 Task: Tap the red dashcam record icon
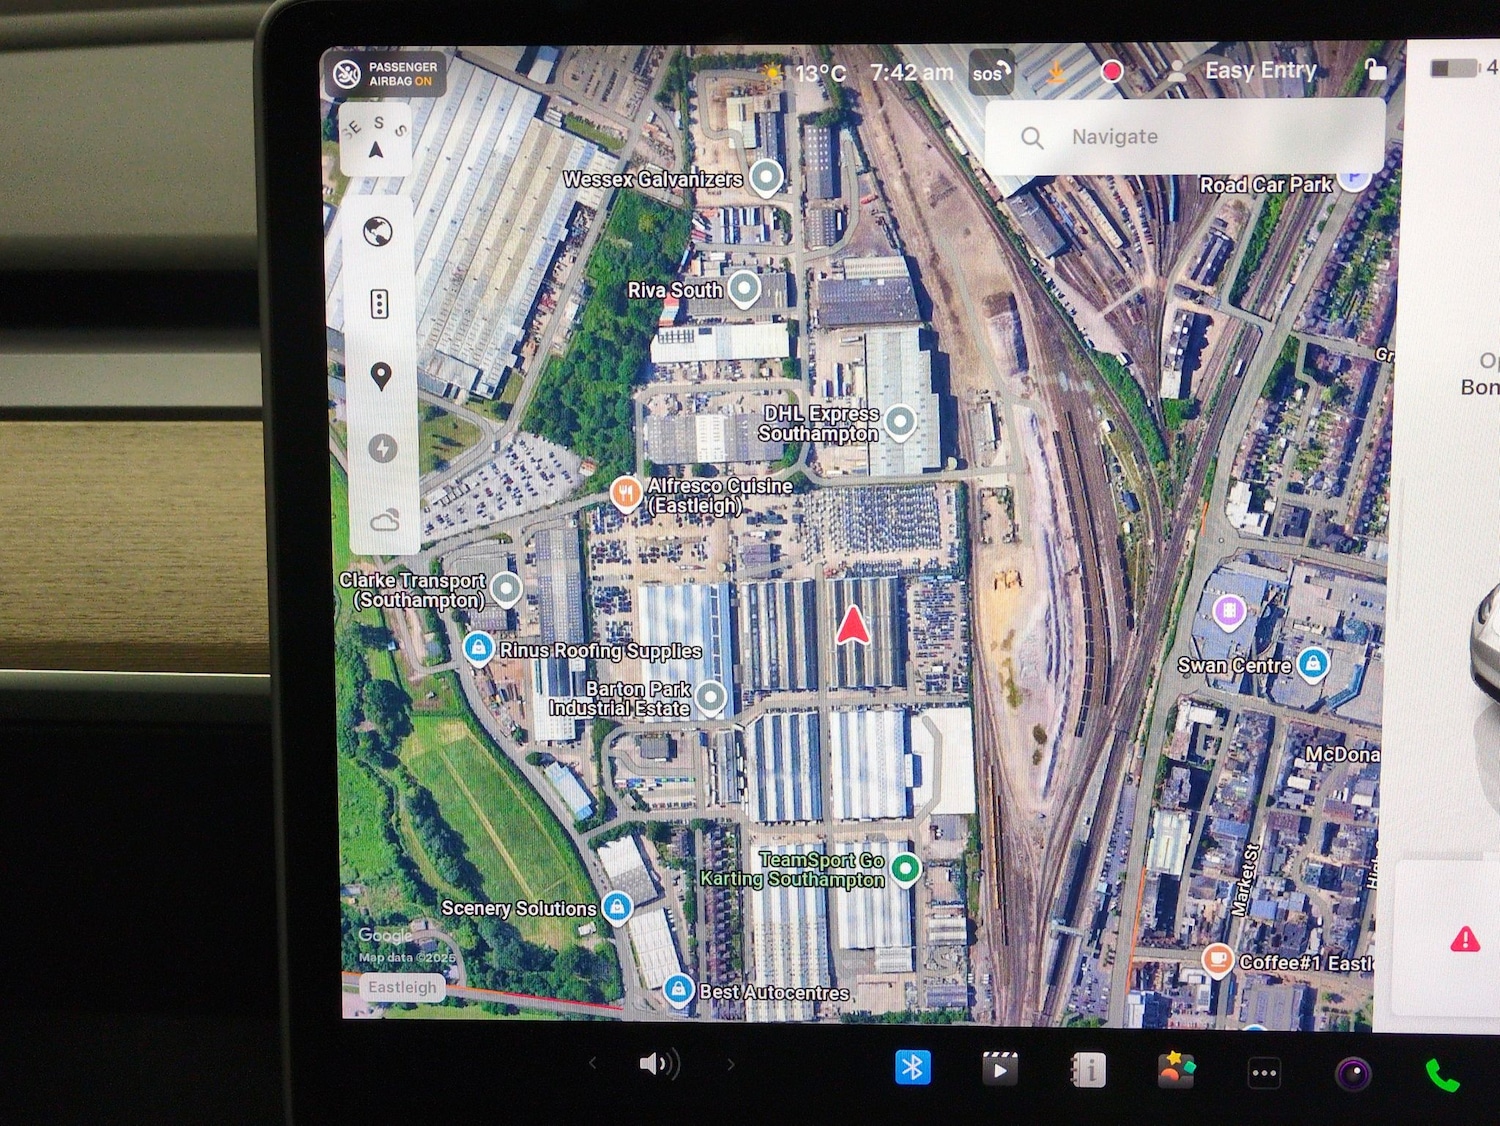[1111, 71]
